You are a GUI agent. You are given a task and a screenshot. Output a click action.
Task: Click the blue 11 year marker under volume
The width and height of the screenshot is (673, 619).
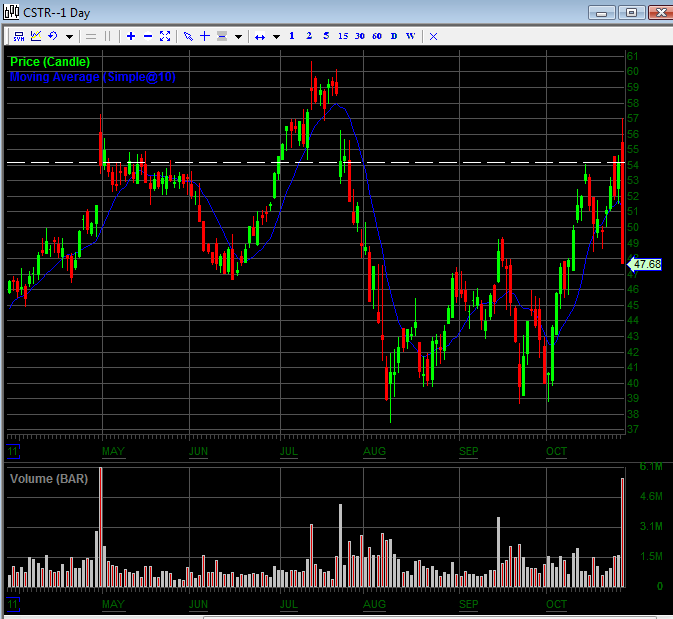coord(13,604)
